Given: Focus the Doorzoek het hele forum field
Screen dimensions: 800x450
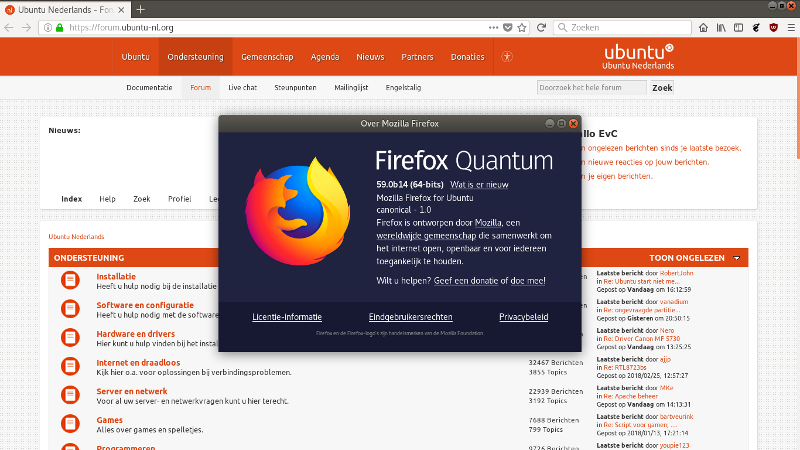Looking at the screenshot, I should pyautogui.click(x=591, y=88).
